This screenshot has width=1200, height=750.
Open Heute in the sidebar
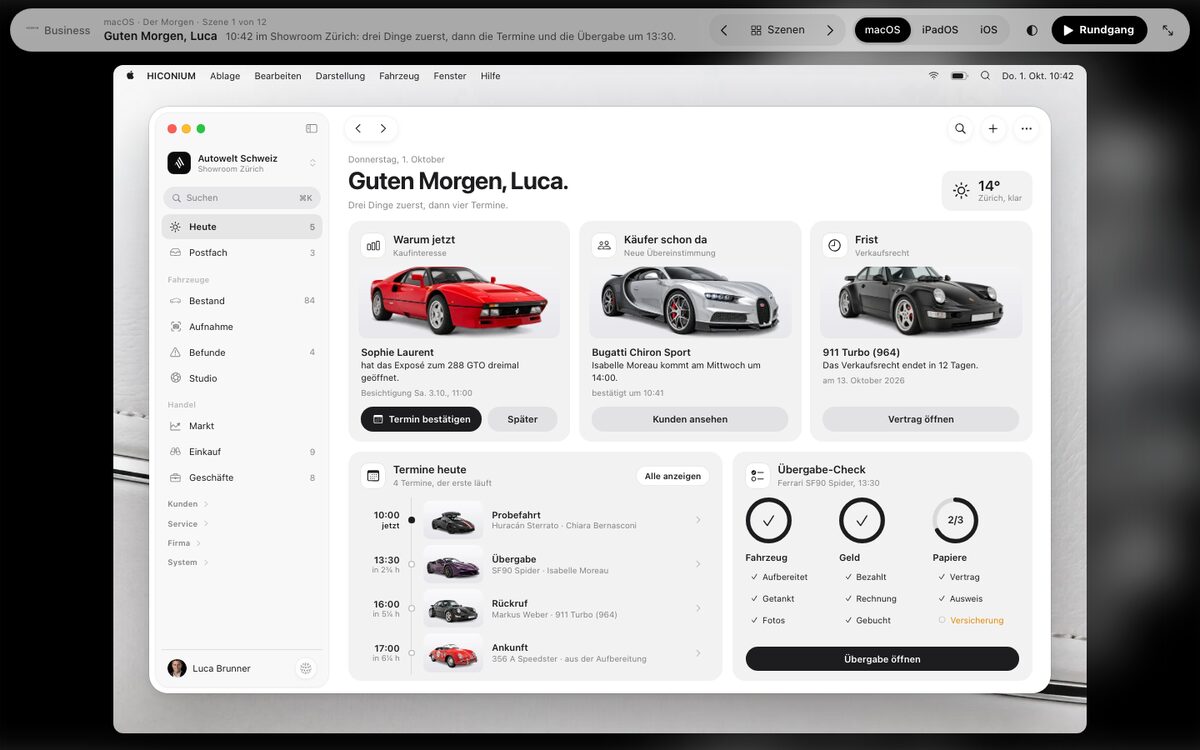[x=242, y=227]
